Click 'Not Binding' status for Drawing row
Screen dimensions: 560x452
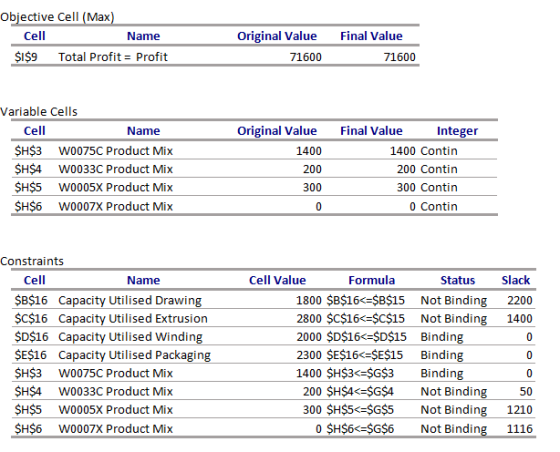pyautogui.click(x=454, y=301)
